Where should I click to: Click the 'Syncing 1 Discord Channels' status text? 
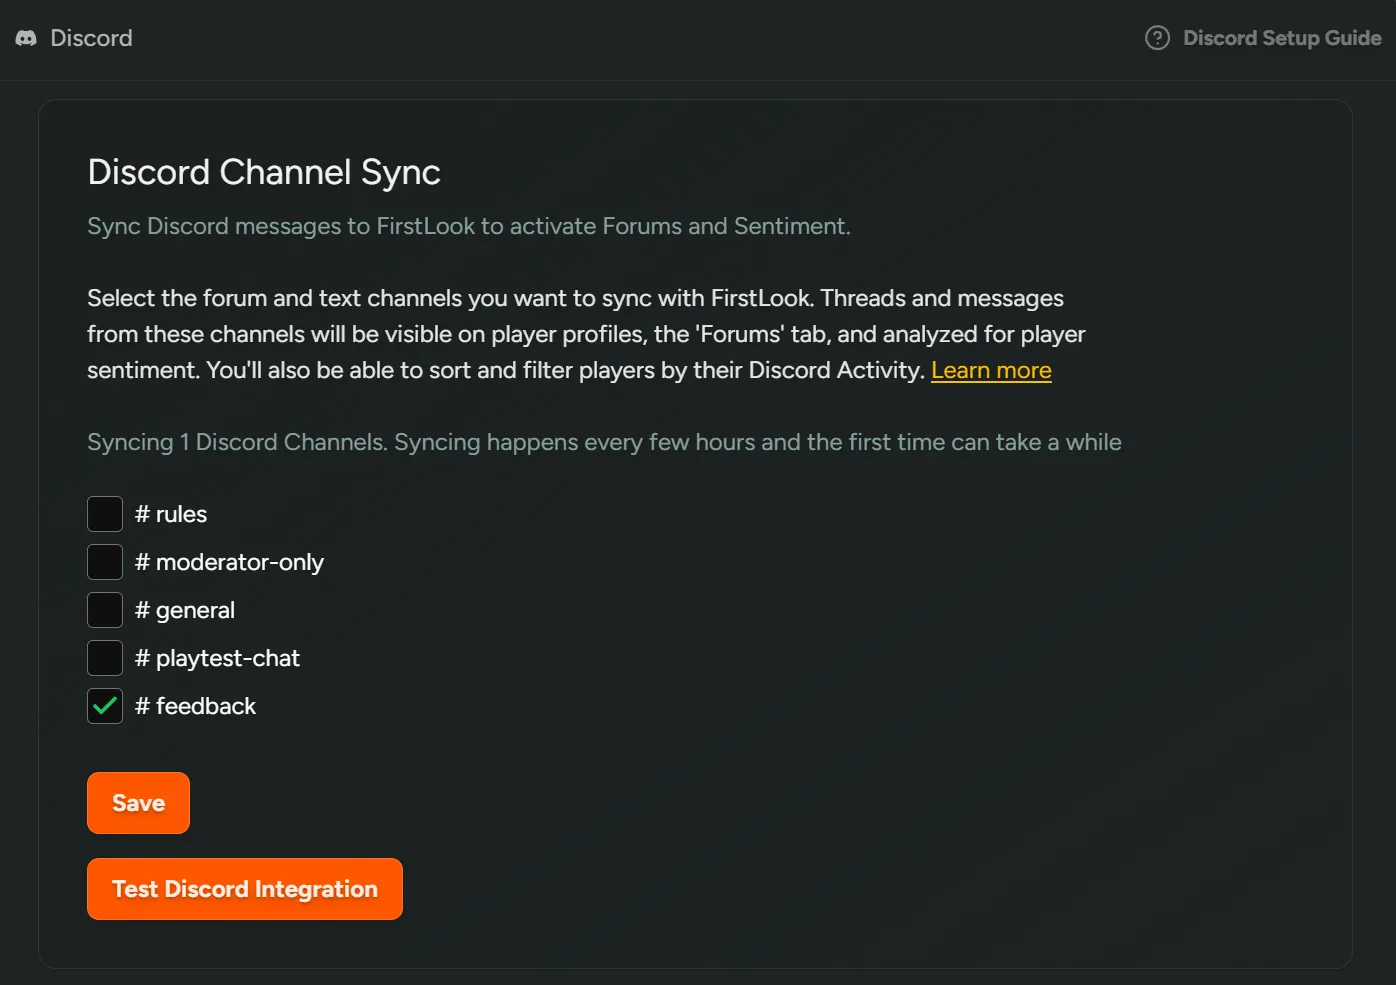tap(604, 442)
